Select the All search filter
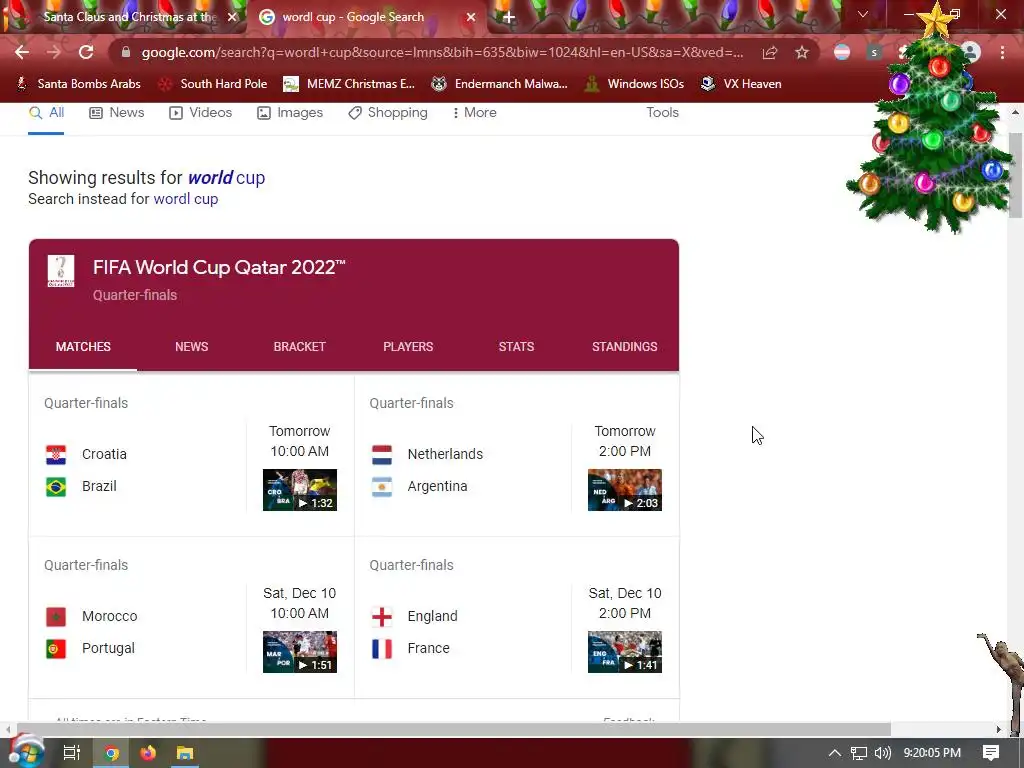This screenshot has height=768, width=1024. point(46,113)
